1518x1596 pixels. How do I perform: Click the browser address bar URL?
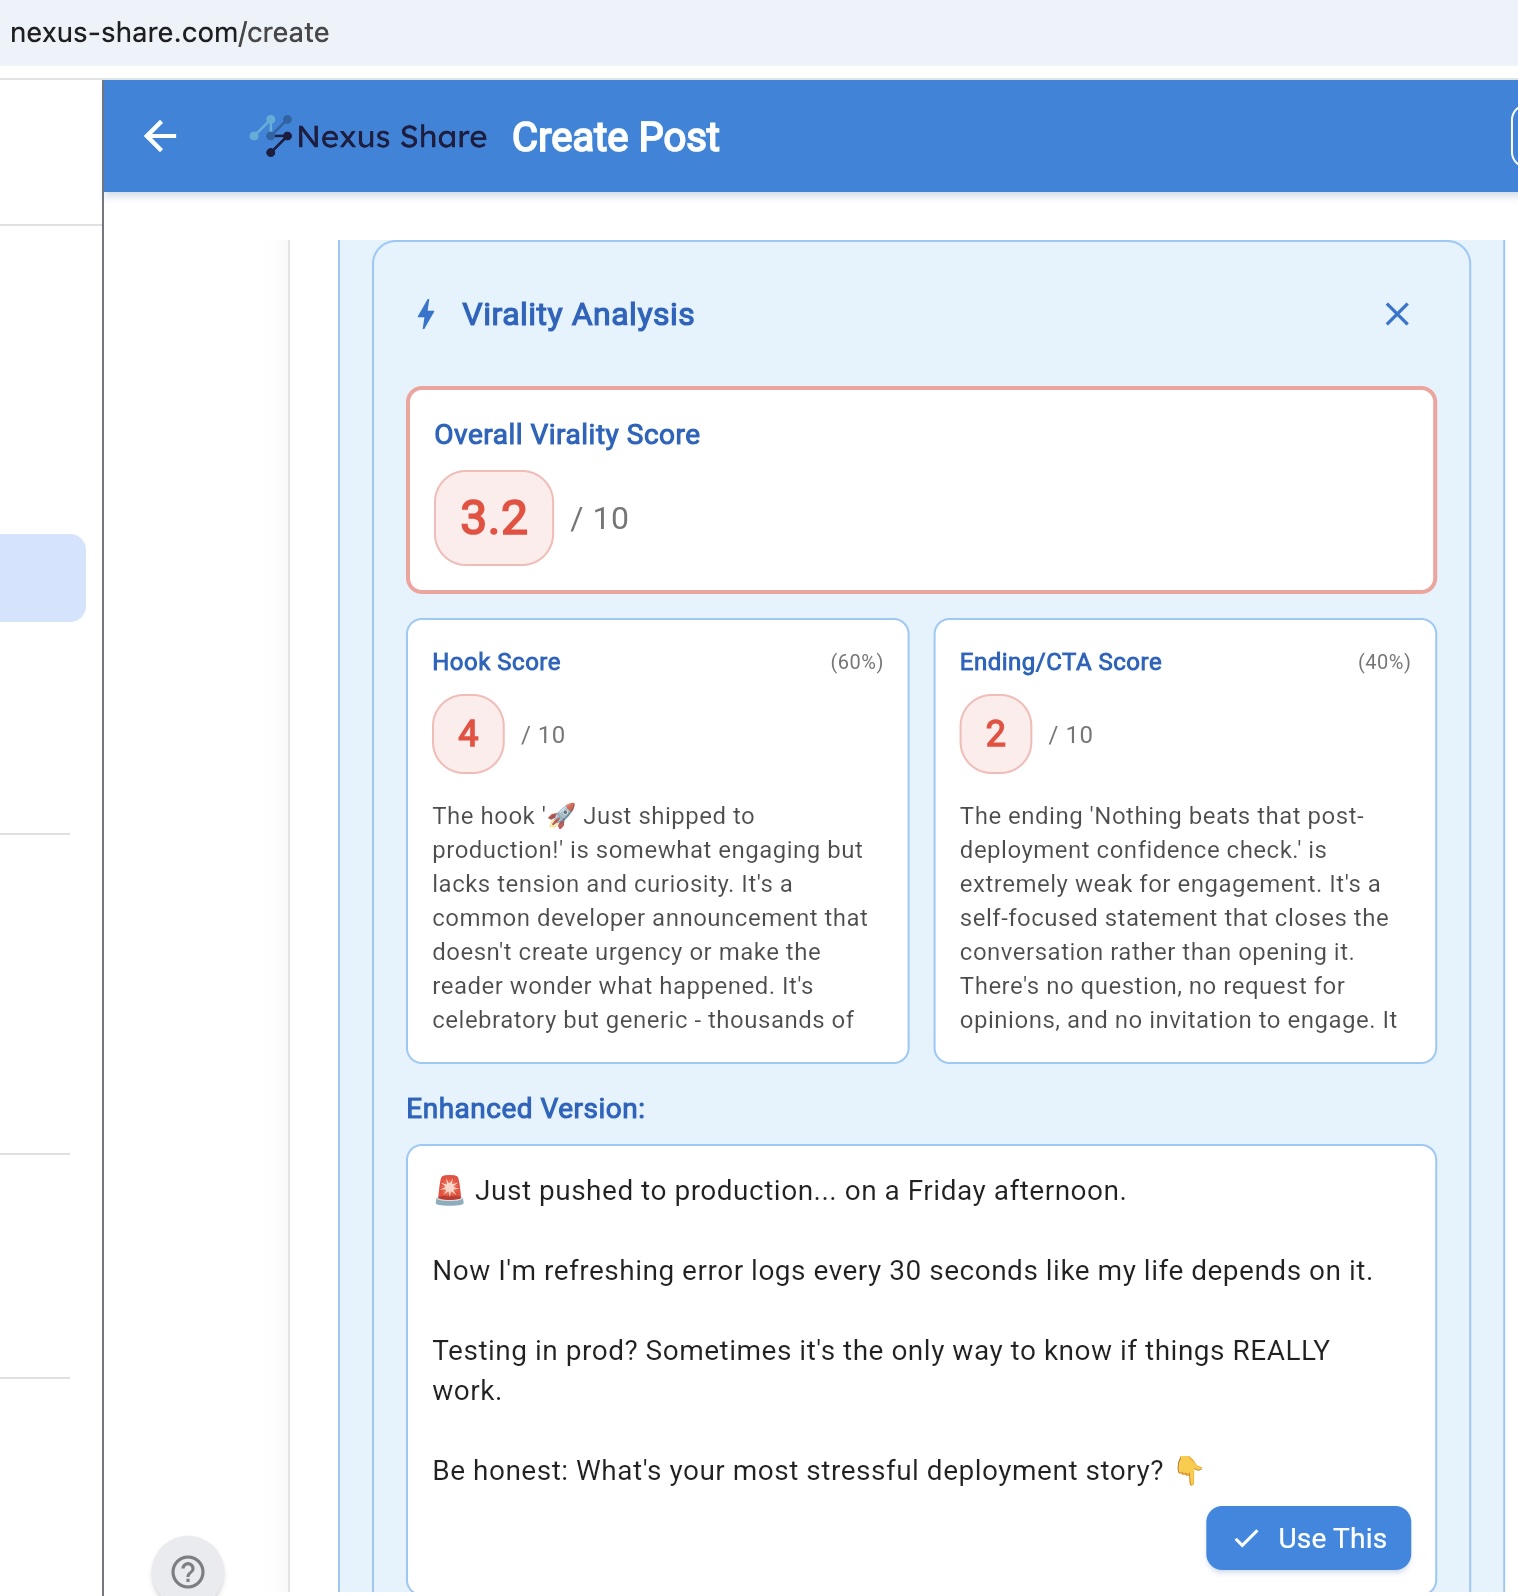tap(170, 32)
